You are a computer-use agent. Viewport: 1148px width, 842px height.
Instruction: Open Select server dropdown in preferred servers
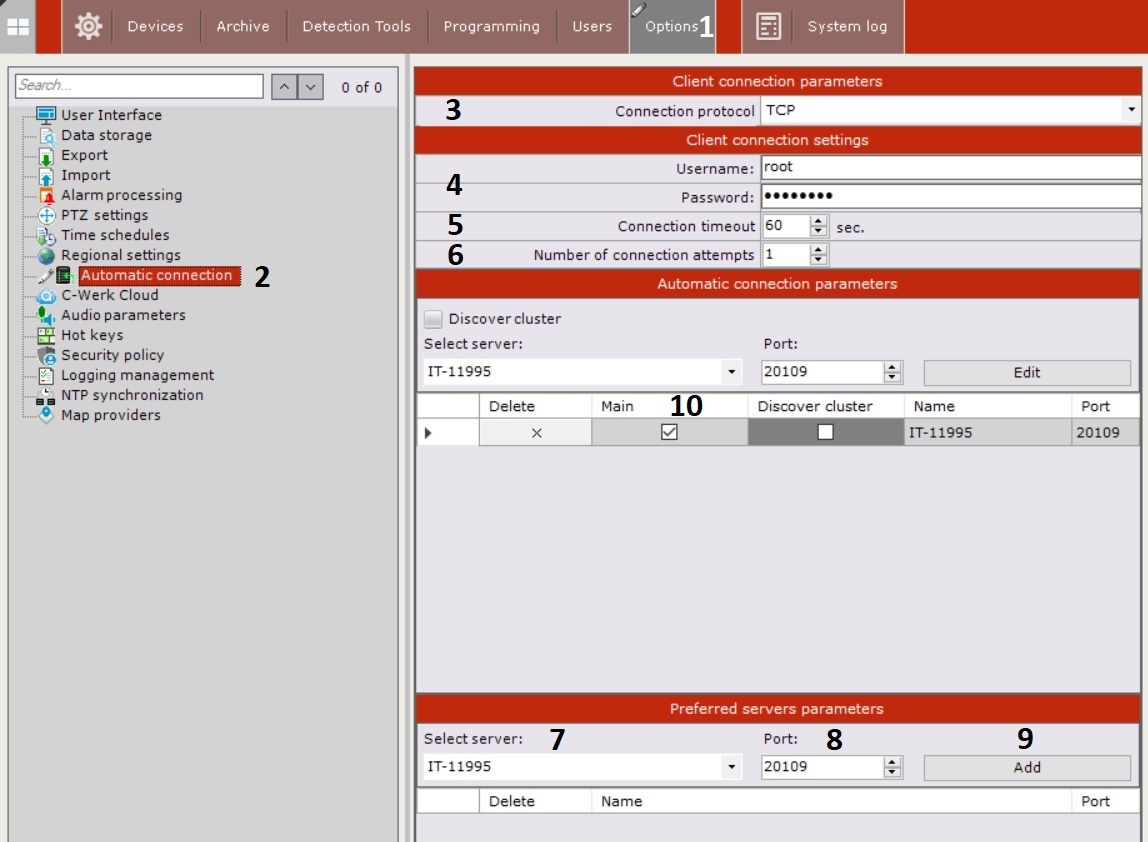[x=732, y=767]
